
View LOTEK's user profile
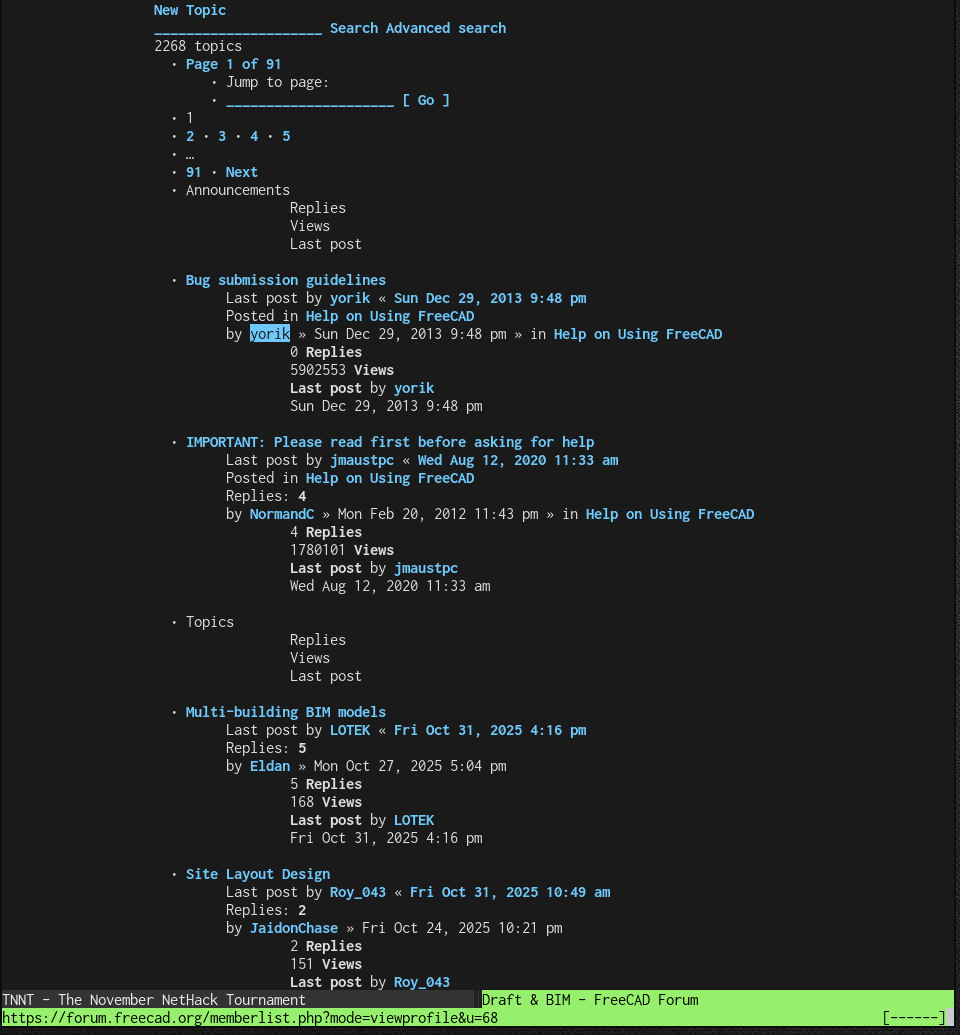point(350,729)
